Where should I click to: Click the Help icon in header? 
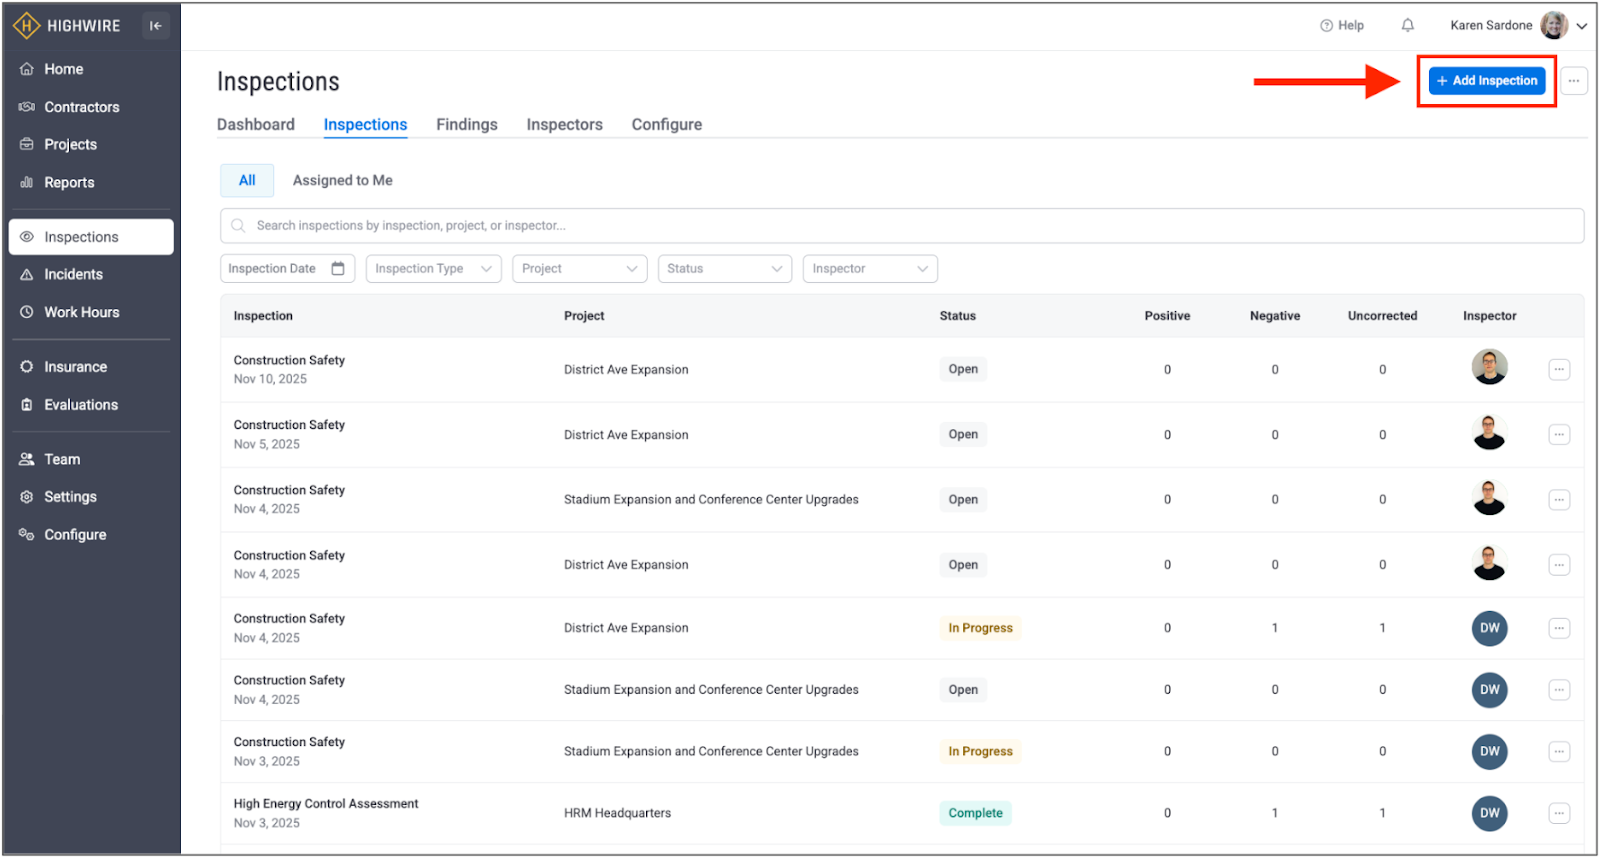pyautogui.click(x=1341, y=26)
